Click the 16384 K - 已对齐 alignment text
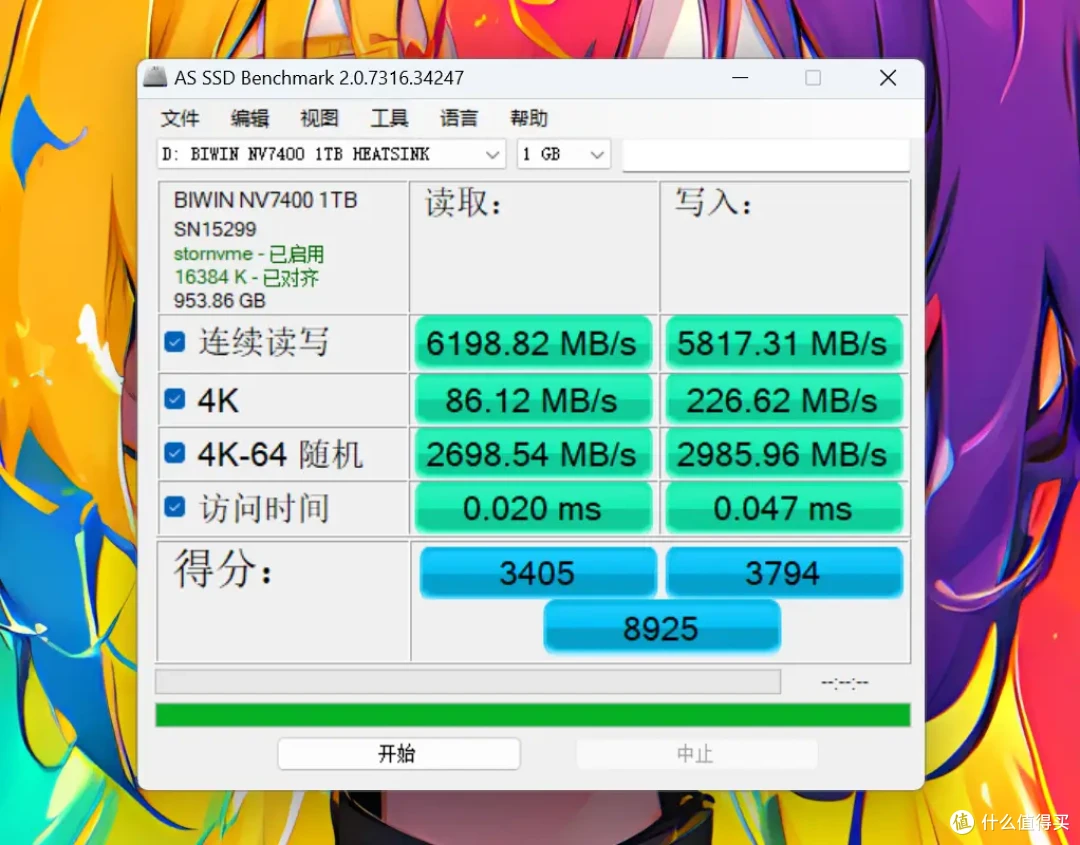This screenshot has width=1080, height=845. pos(246,278)
